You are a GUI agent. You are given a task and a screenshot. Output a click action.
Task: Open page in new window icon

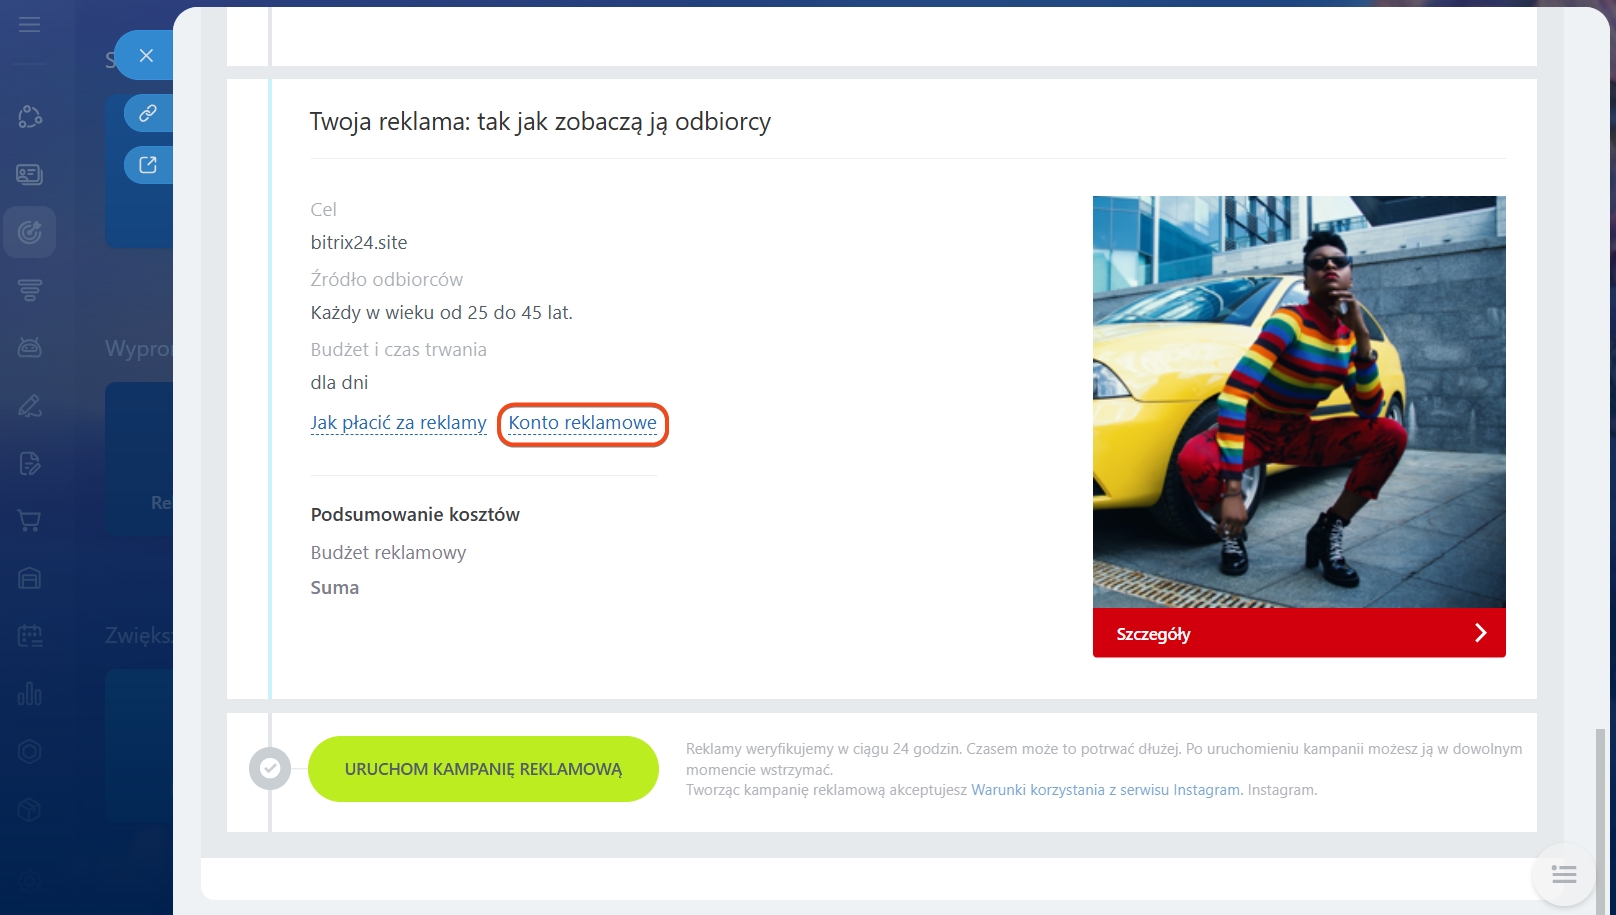tap(148, 165)
